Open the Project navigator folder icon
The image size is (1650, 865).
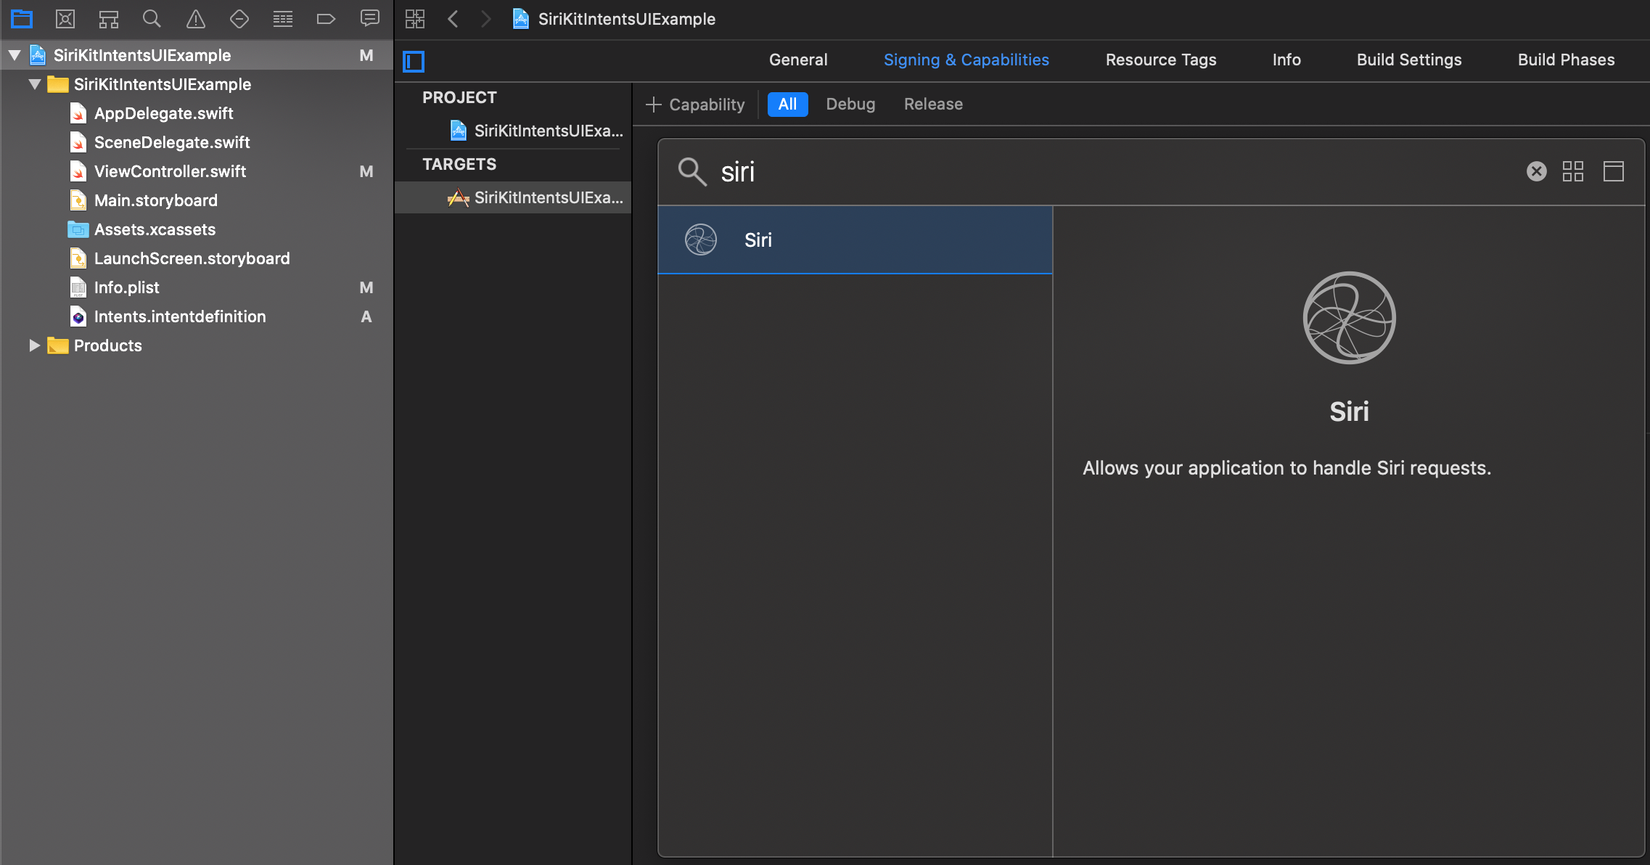(x=21, y=19)
